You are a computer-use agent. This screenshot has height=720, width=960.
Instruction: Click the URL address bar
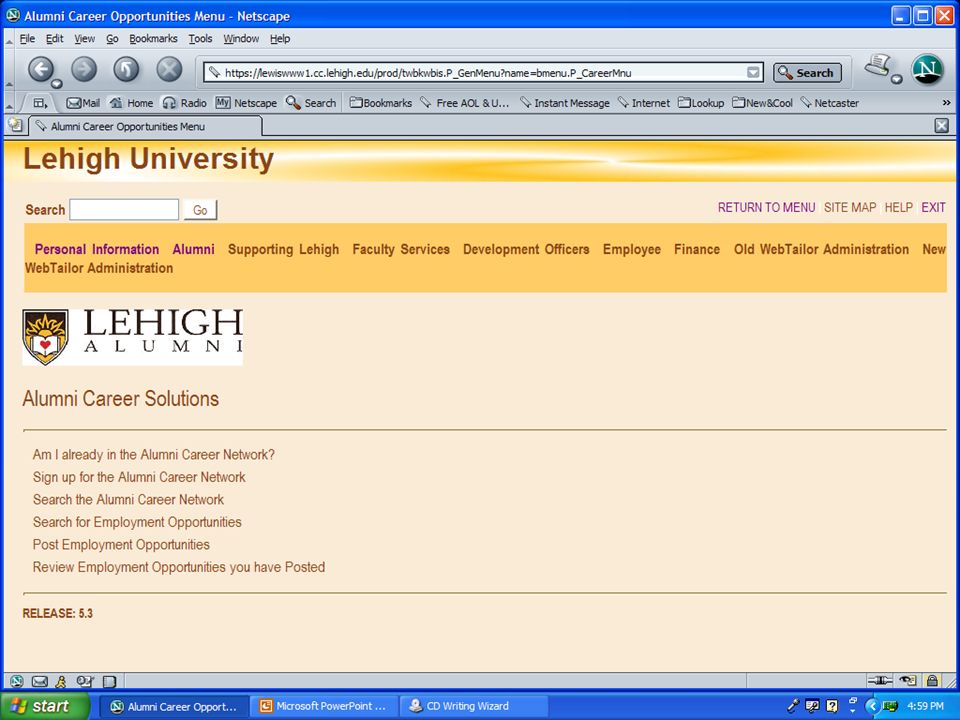point(484,72)
